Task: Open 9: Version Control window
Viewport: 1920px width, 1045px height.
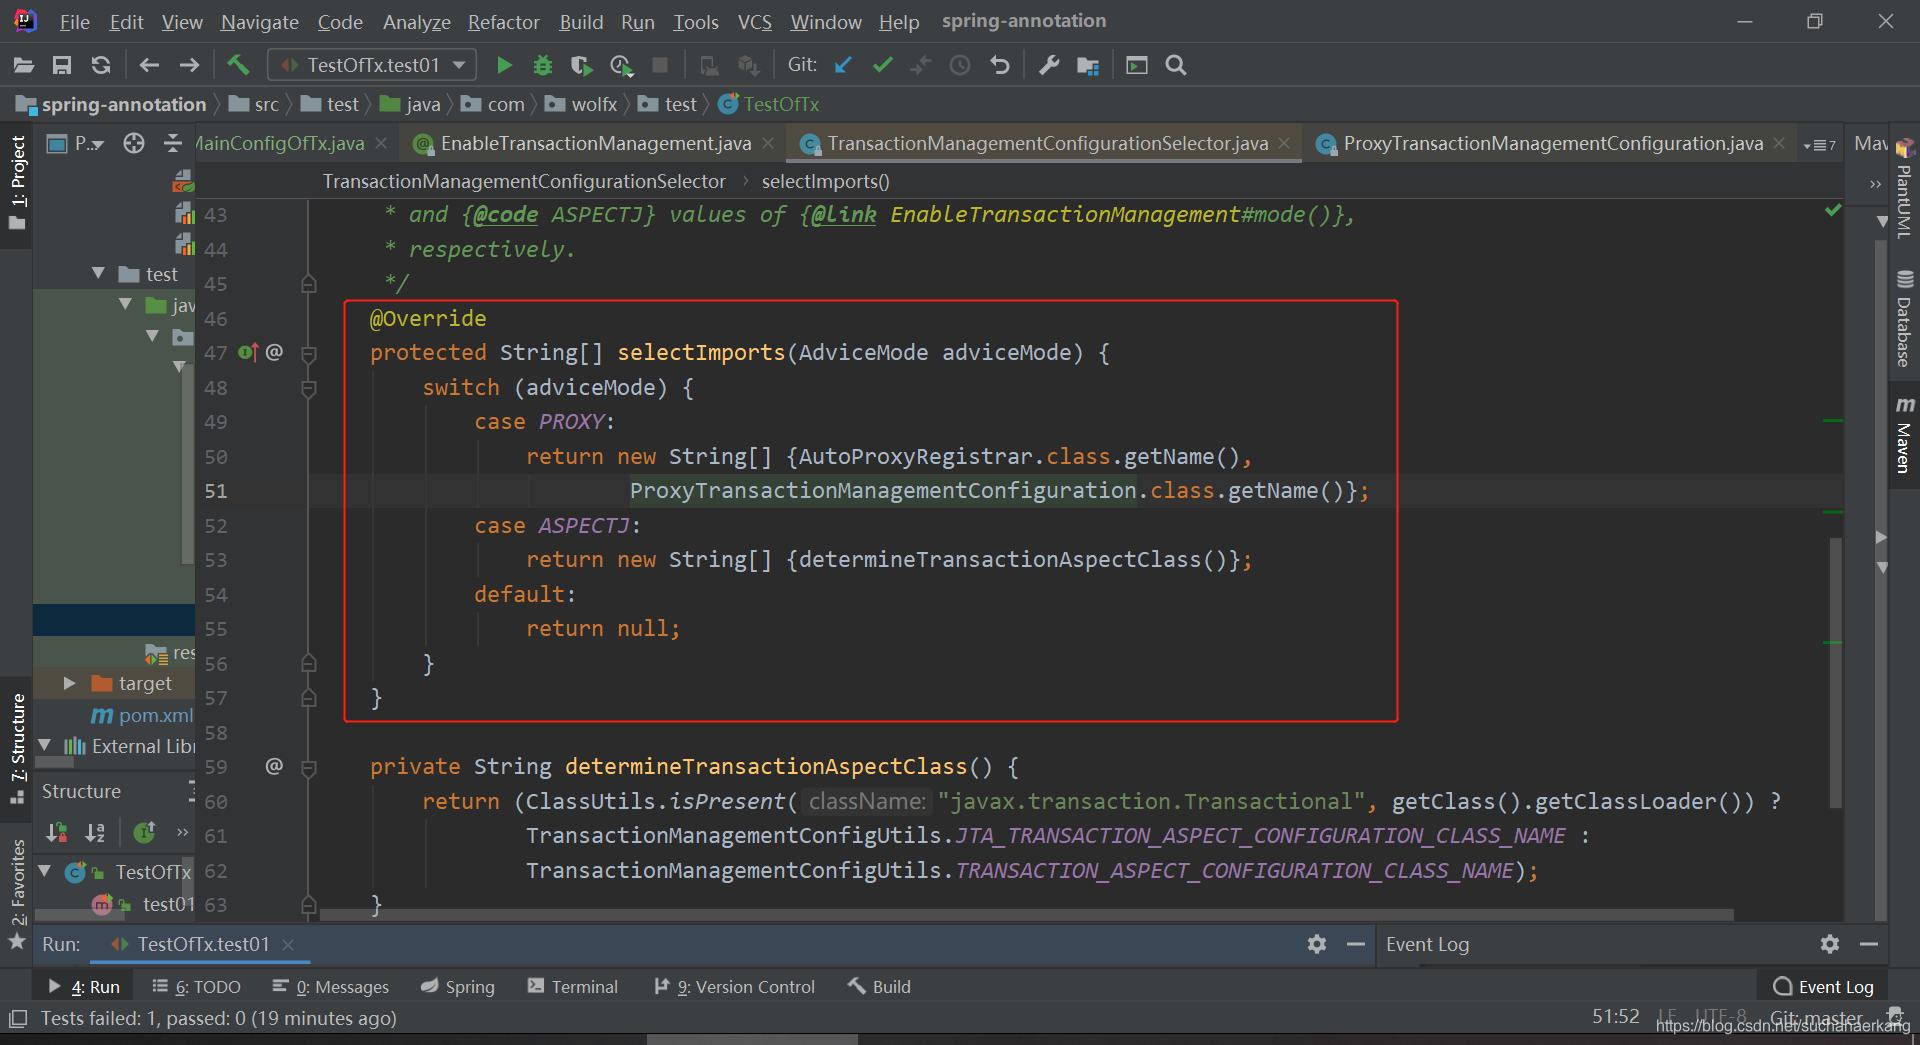Action: (735, 987)
